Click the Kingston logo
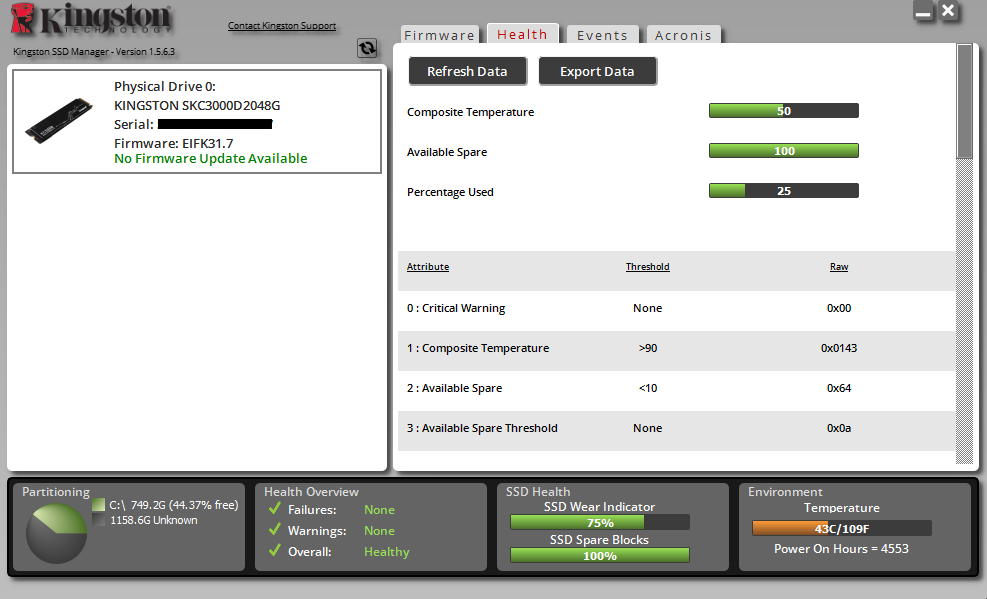This screenshot has width=987, height=599. tap(91, 19)
